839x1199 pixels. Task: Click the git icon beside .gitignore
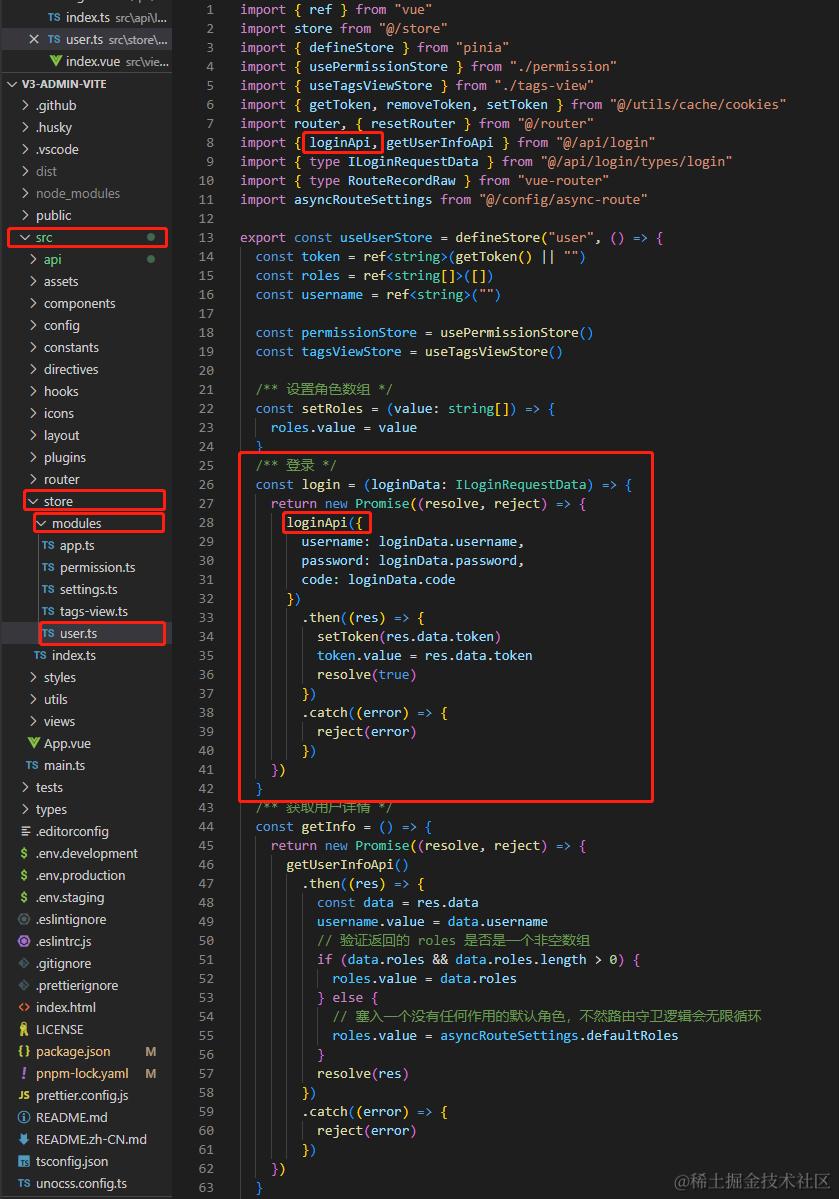(x=24, y=963)
